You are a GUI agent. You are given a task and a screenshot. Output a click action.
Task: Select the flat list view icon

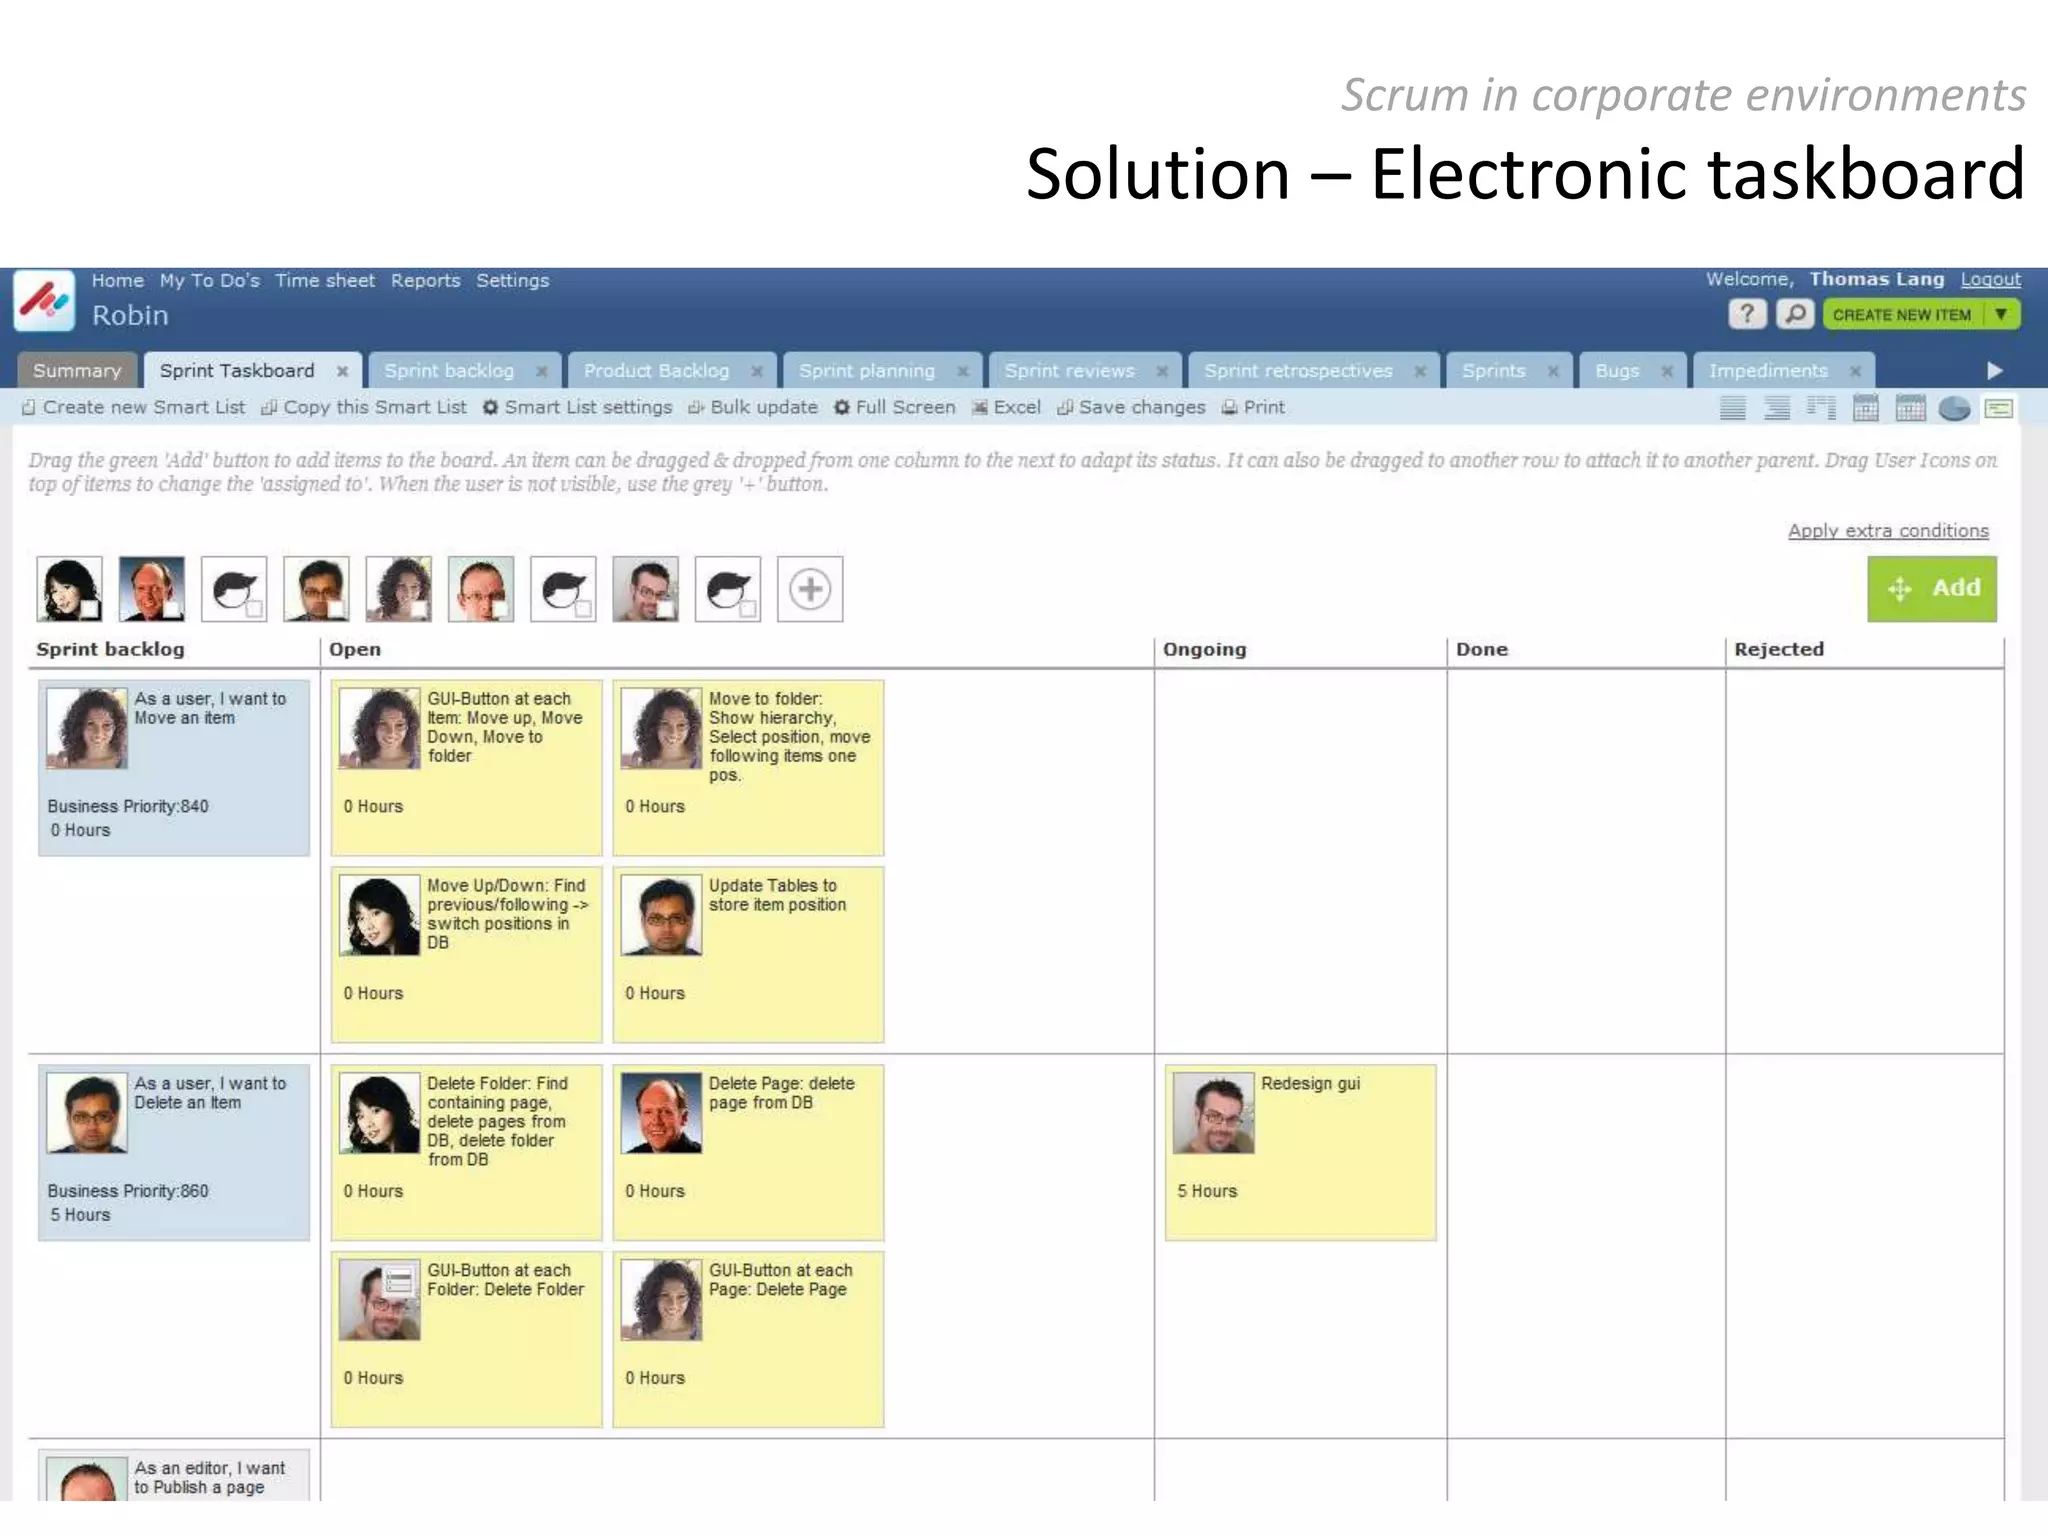coord(1732,408)
